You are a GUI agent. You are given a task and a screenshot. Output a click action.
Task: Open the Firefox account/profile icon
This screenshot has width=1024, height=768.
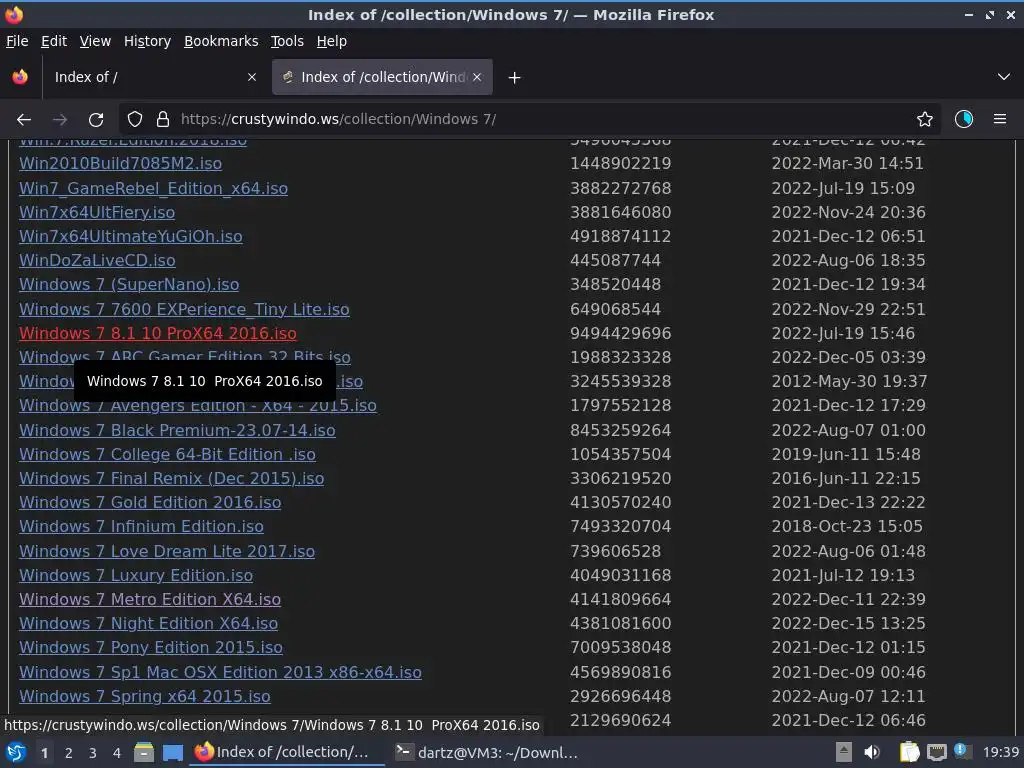pyautogui.click(x=963, y=120)
